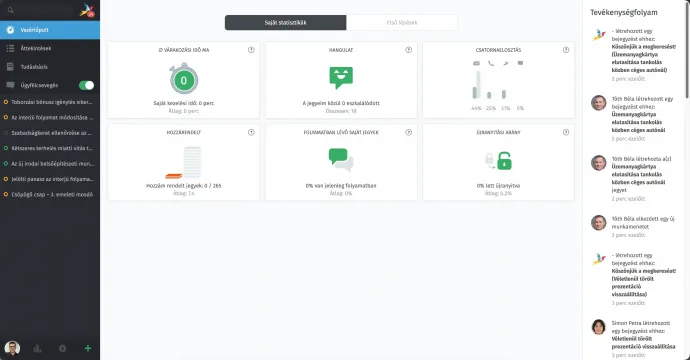Screen dimensions: 690x360
Task: Click the green plus new ticket icon
Action: coord(88,349)
